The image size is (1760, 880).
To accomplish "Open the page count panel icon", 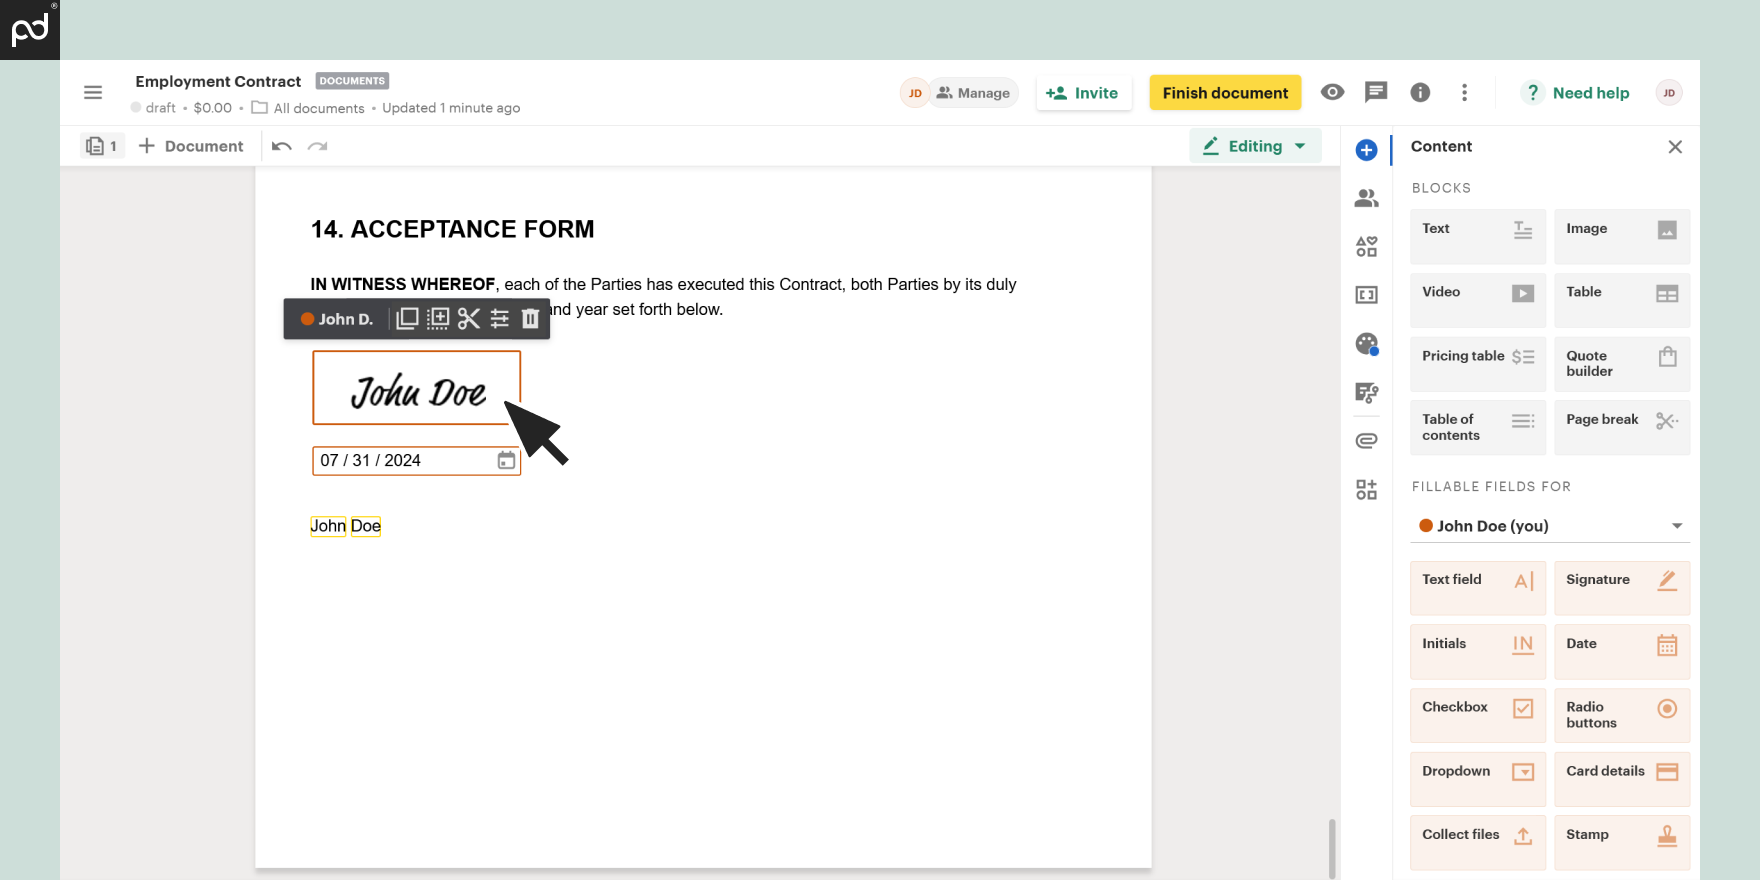I will tap(102, 146).
